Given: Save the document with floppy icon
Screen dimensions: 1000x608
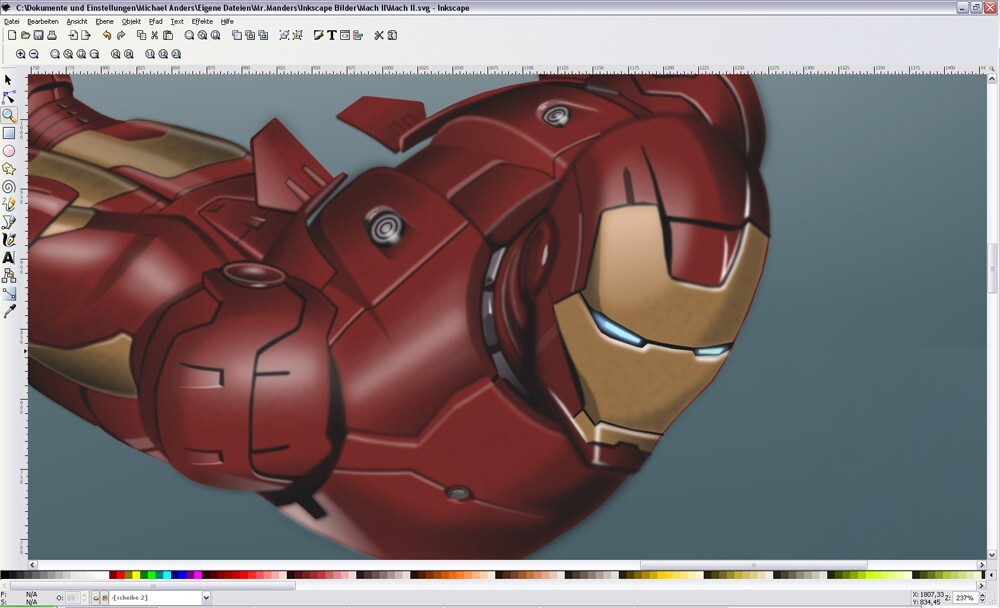Looking at the screenshot, I should [38, 36].
